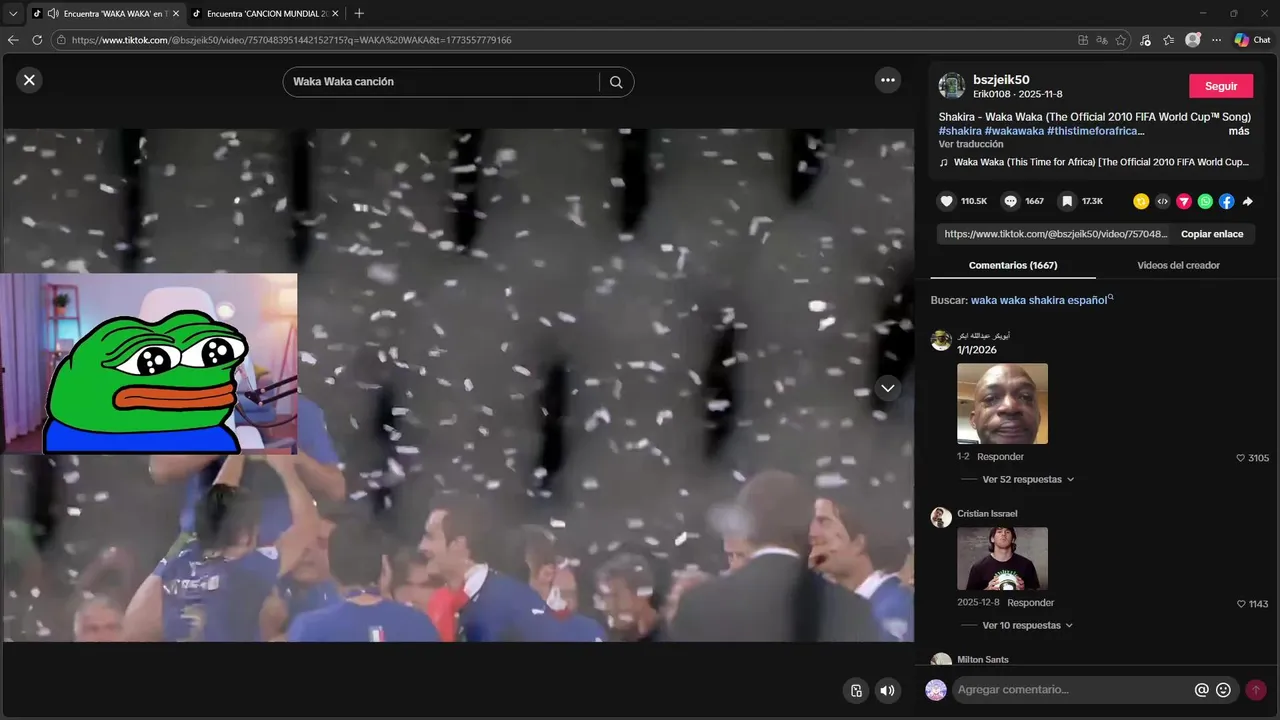Open browser settings and more menu

[1216, 40]
